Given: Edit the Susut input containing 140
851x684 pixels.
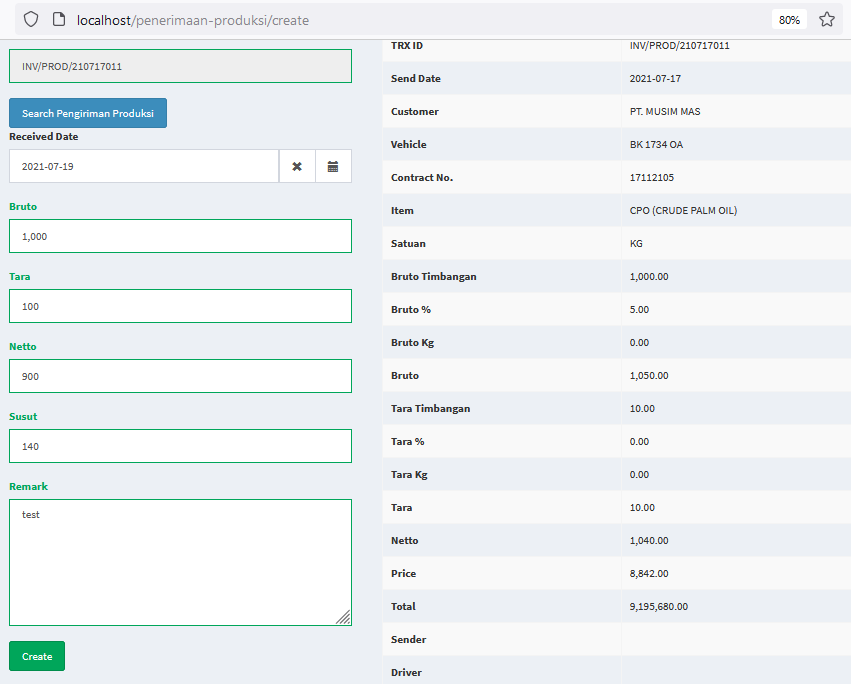Looking at the screenshot, I should (x=180, y=446).
